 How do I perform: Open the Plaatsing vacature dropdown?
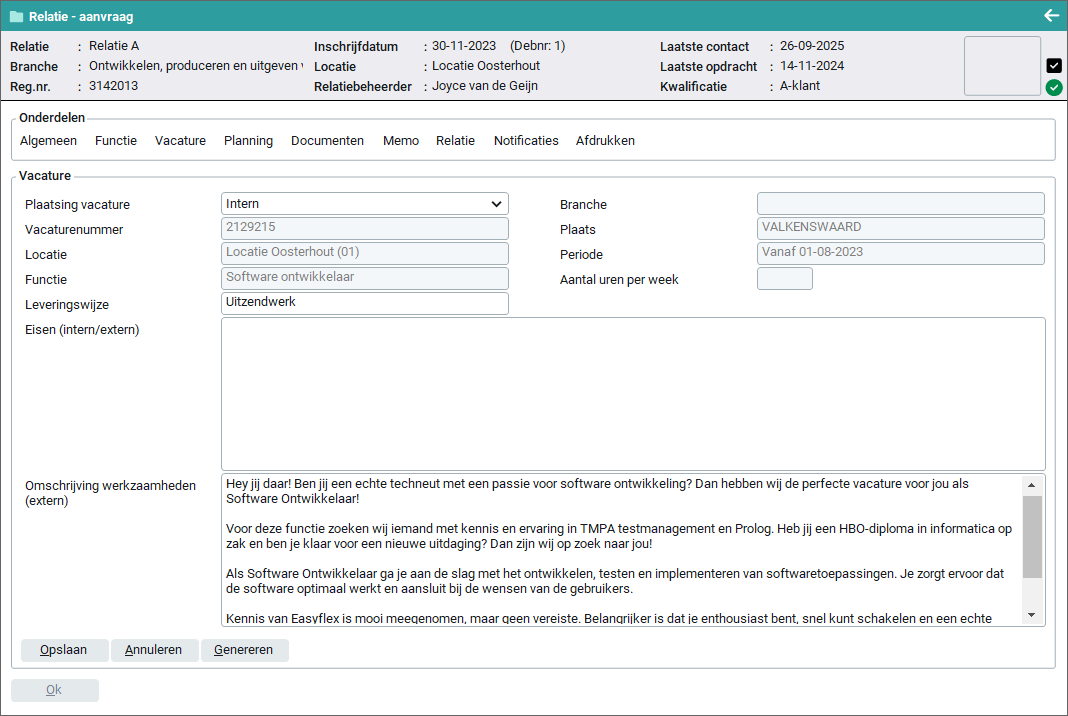364,204
